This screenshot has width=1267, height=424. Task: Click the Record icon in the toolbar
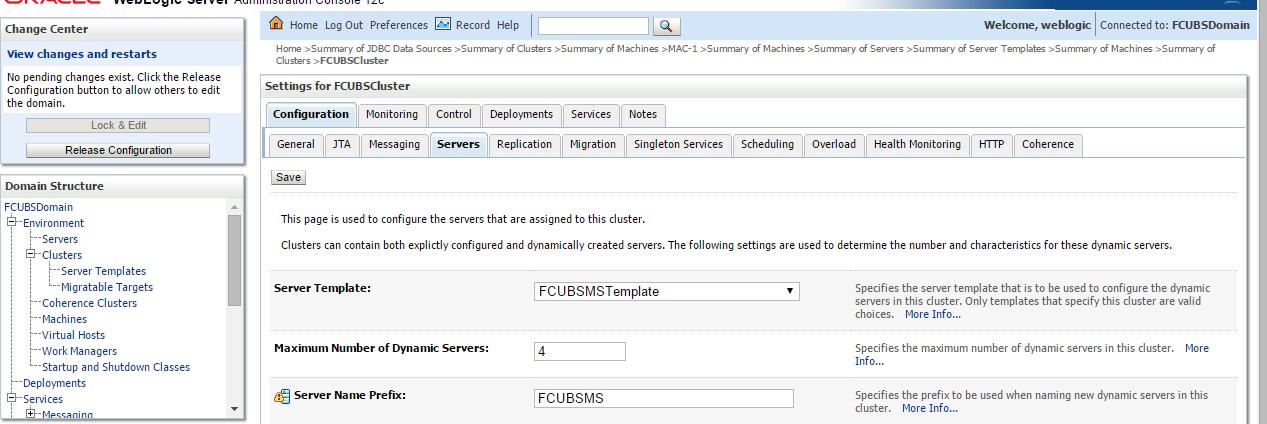click(x=443, y=24)
